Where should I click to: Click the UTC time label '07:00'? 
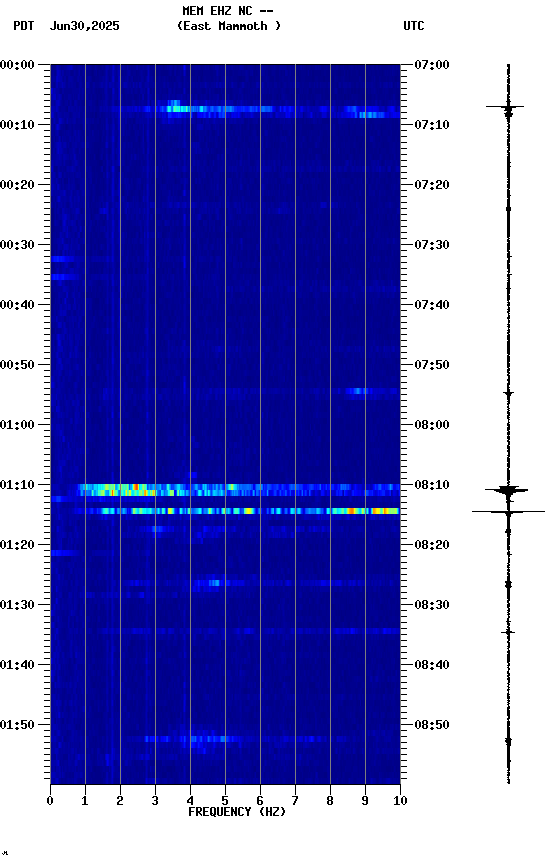pyautogui.click(x=431, y=65)
